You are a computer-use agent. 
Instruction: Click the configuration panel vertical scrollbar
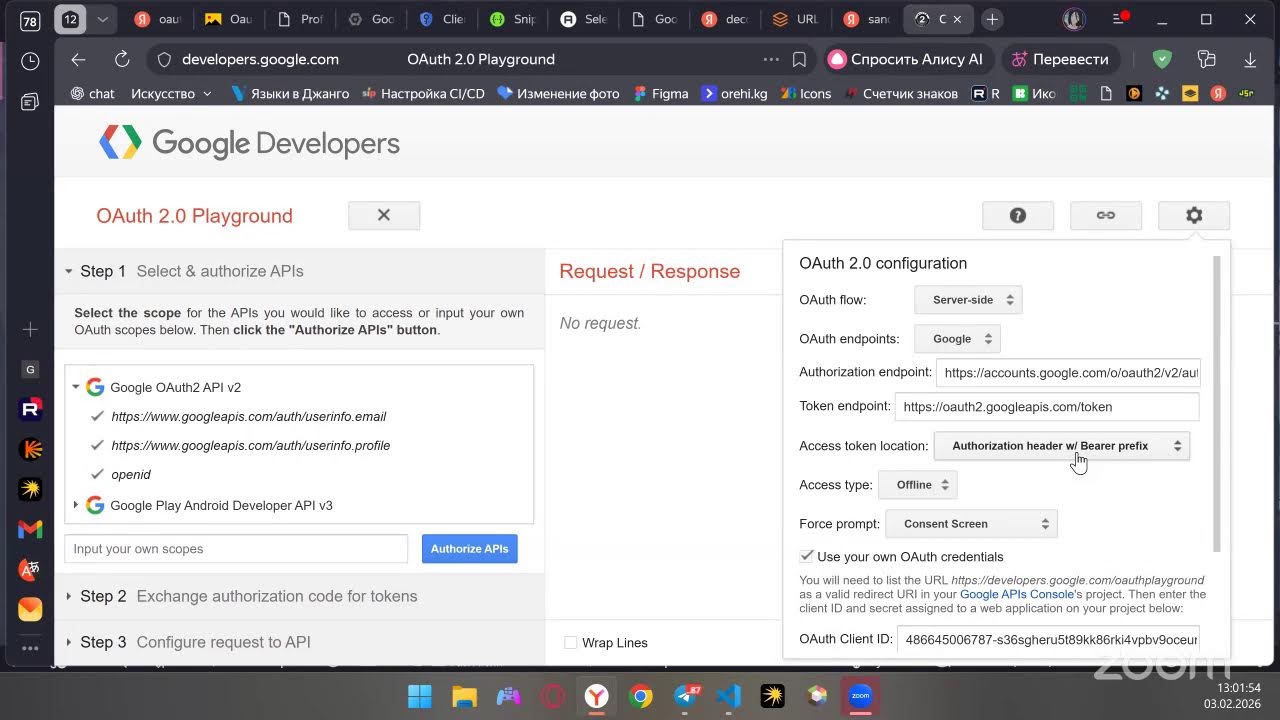point(1217,403)
